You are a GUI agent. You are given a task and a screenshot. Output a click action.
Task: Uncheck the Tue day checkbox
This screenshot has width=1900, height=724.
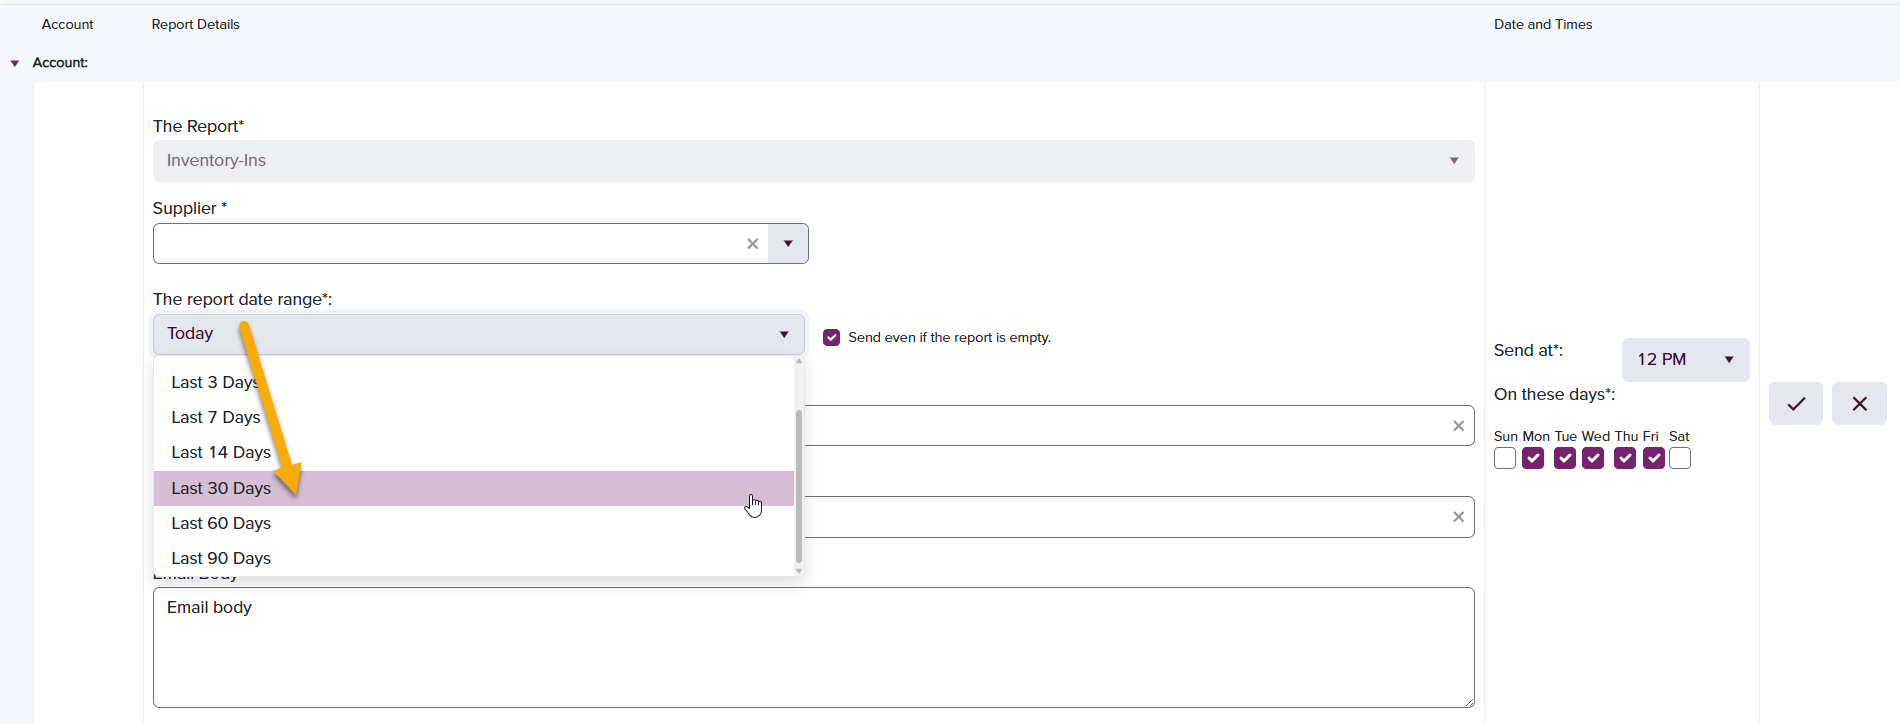tap(1565, 458)
